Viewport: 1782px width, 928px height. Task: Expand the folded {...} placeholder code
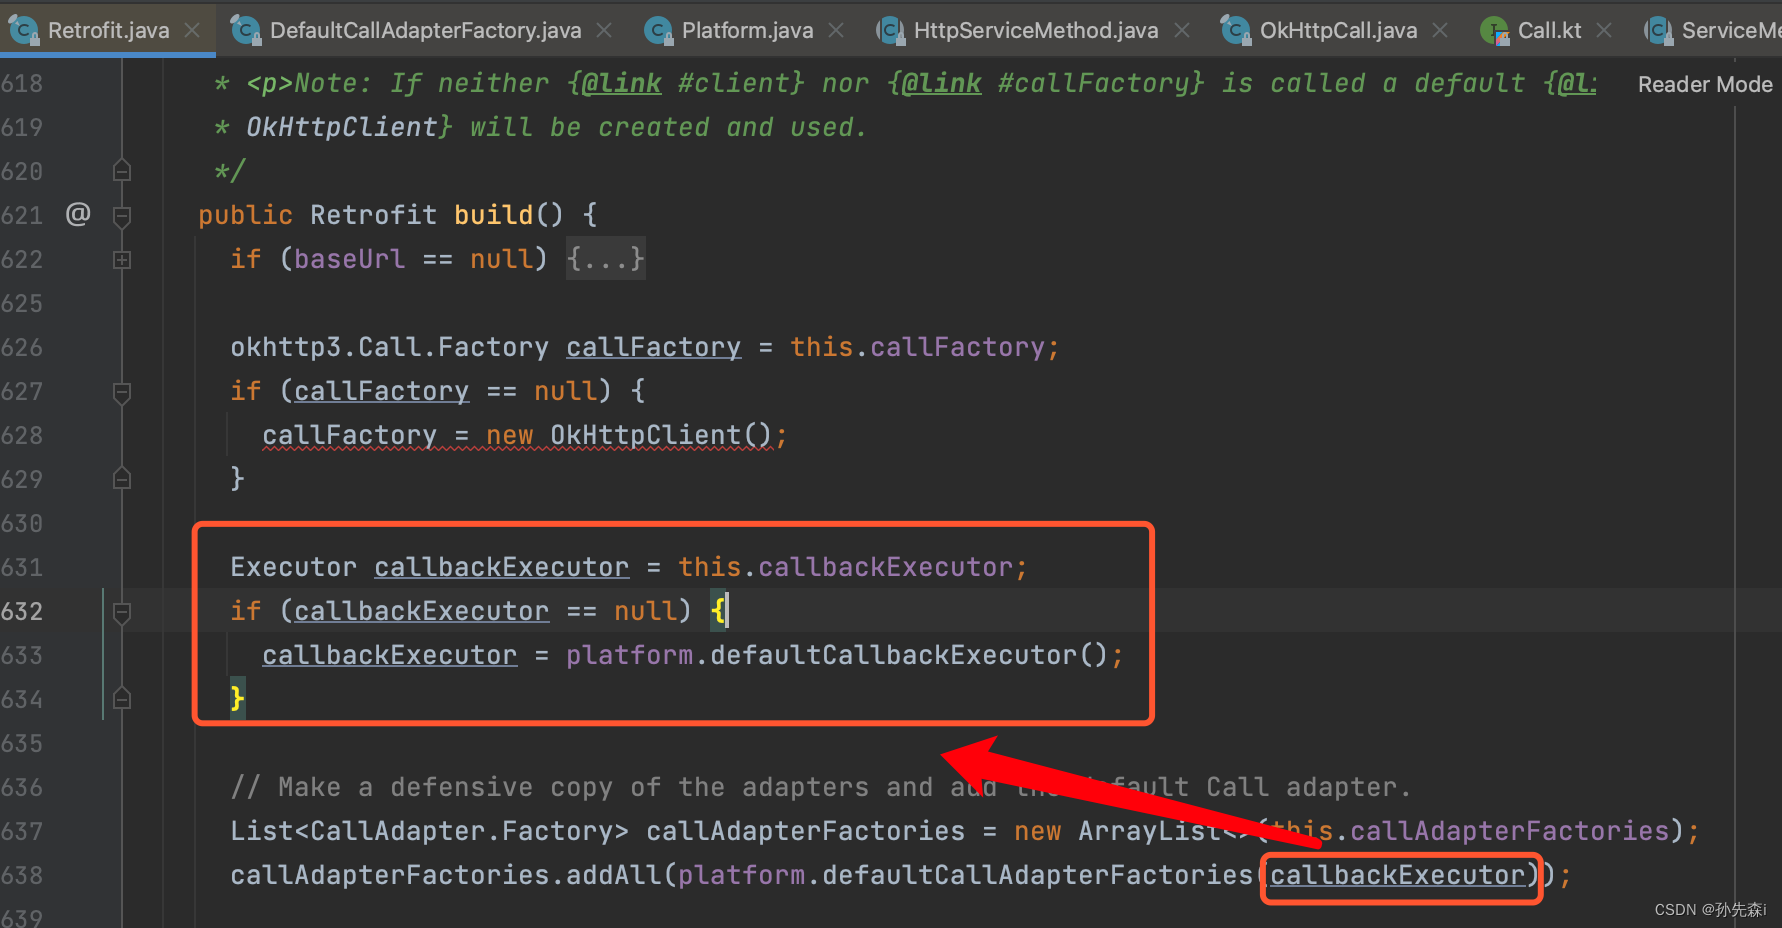[x=605, y=259]
